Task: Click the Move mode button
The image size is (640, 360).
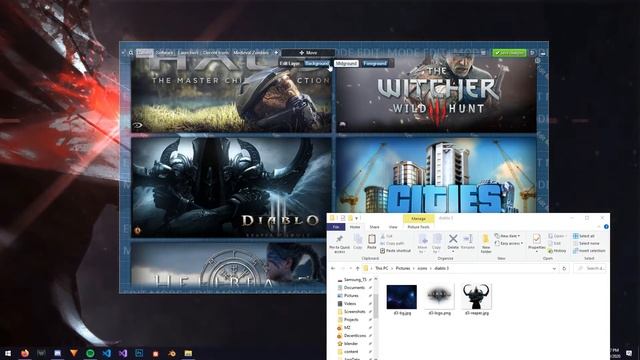Action: pos(308,53)
